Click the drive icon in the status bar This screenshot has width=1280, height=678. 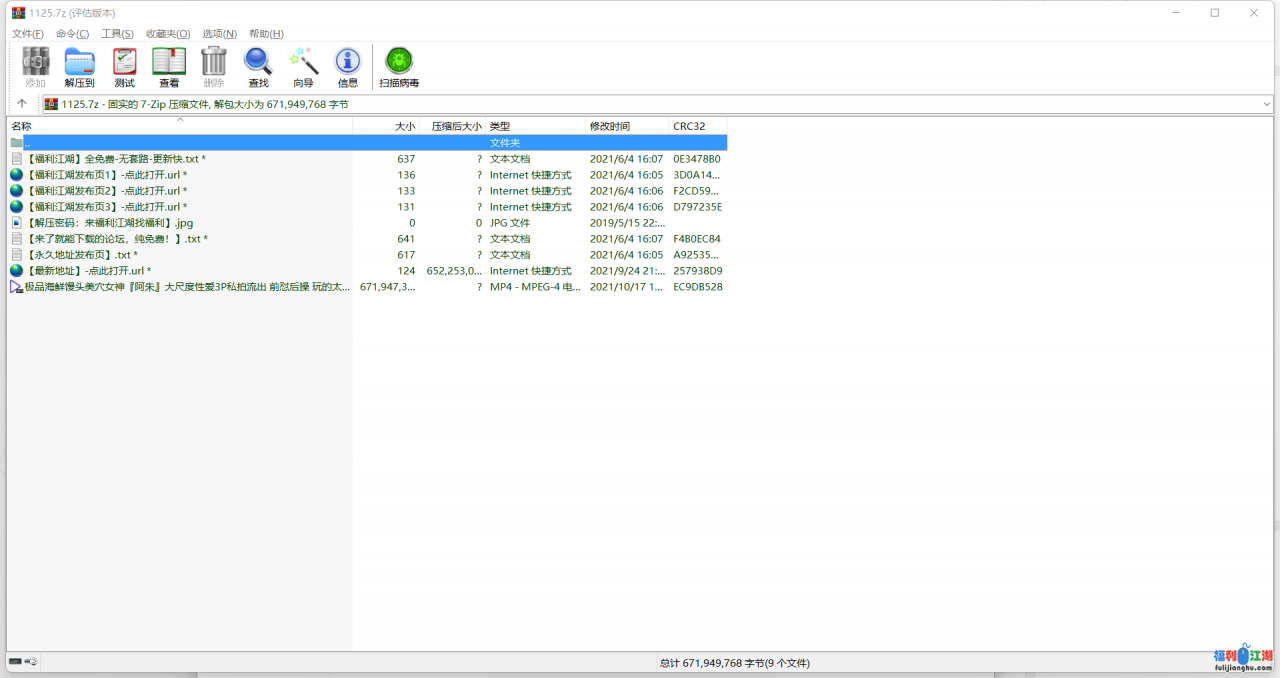click(15, 662)
